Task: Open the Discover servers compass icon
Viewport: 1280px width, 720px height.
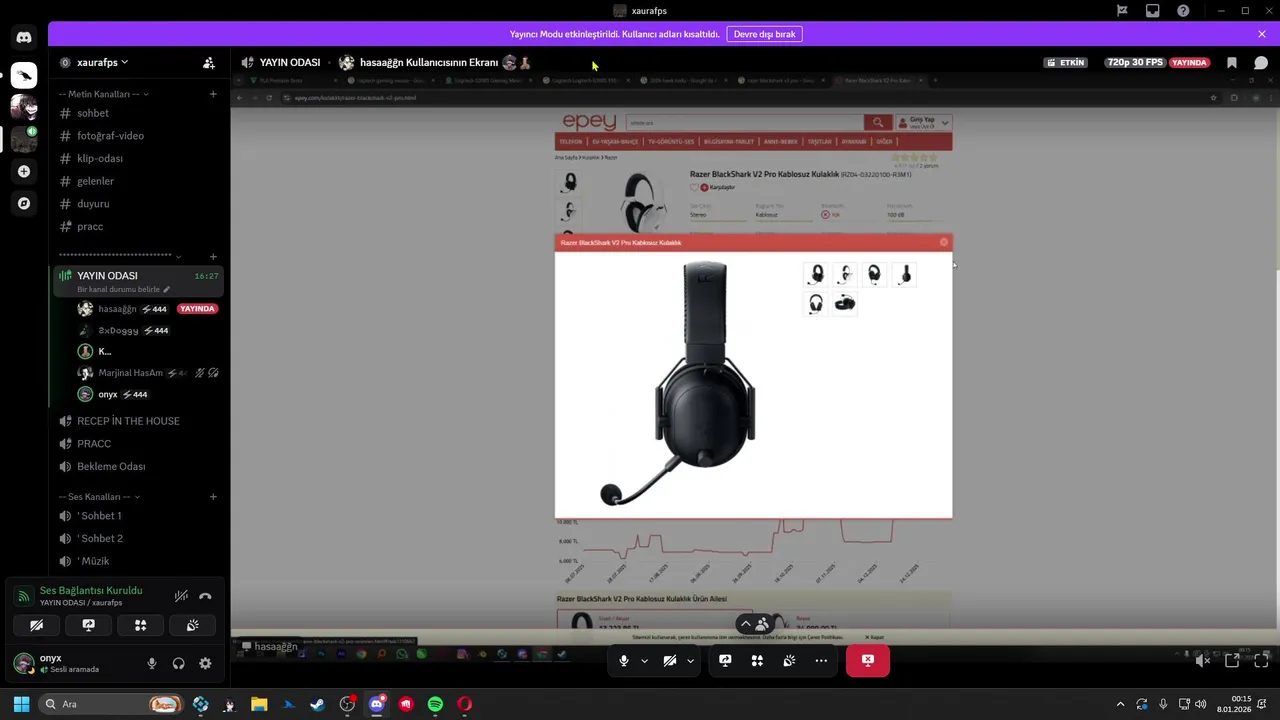Action: (x=24, y=203)
